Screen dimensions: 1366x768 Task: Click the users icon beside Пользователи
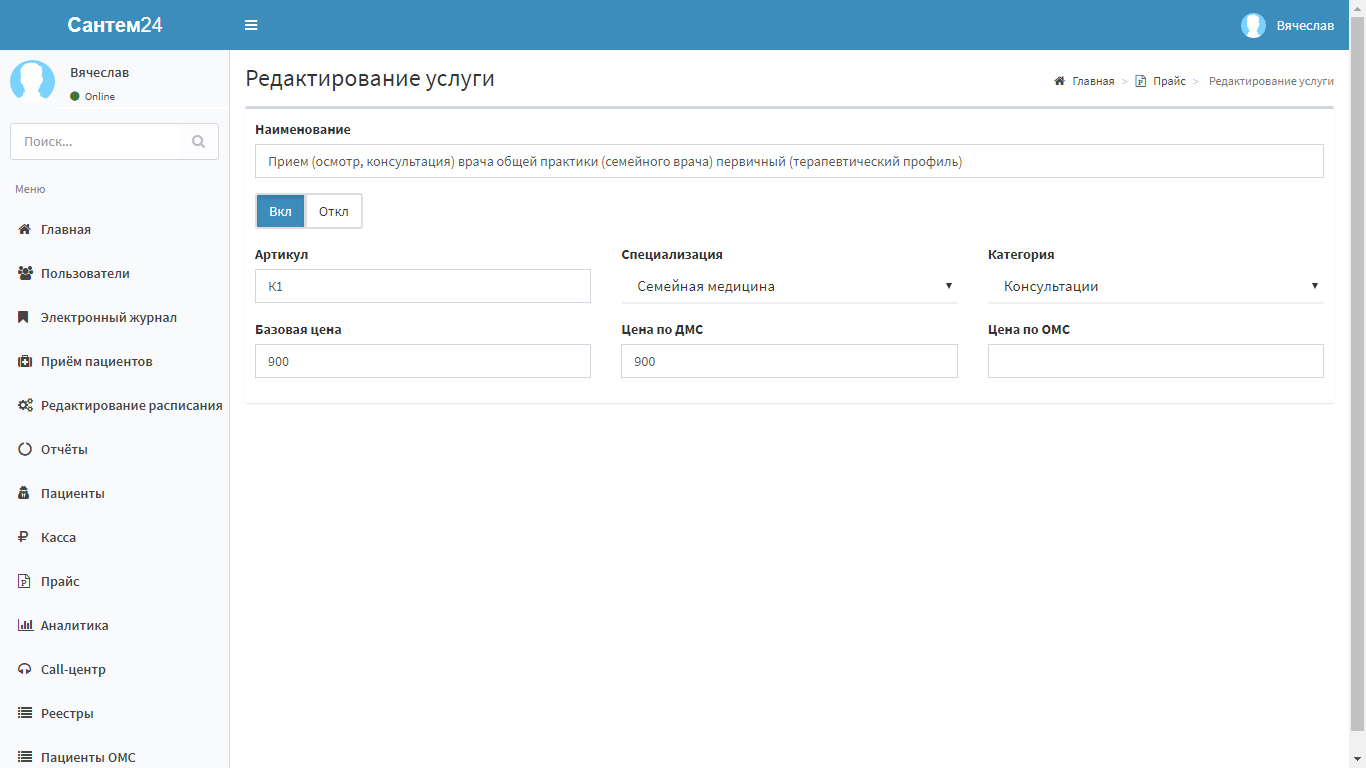[x=25, y=273]
